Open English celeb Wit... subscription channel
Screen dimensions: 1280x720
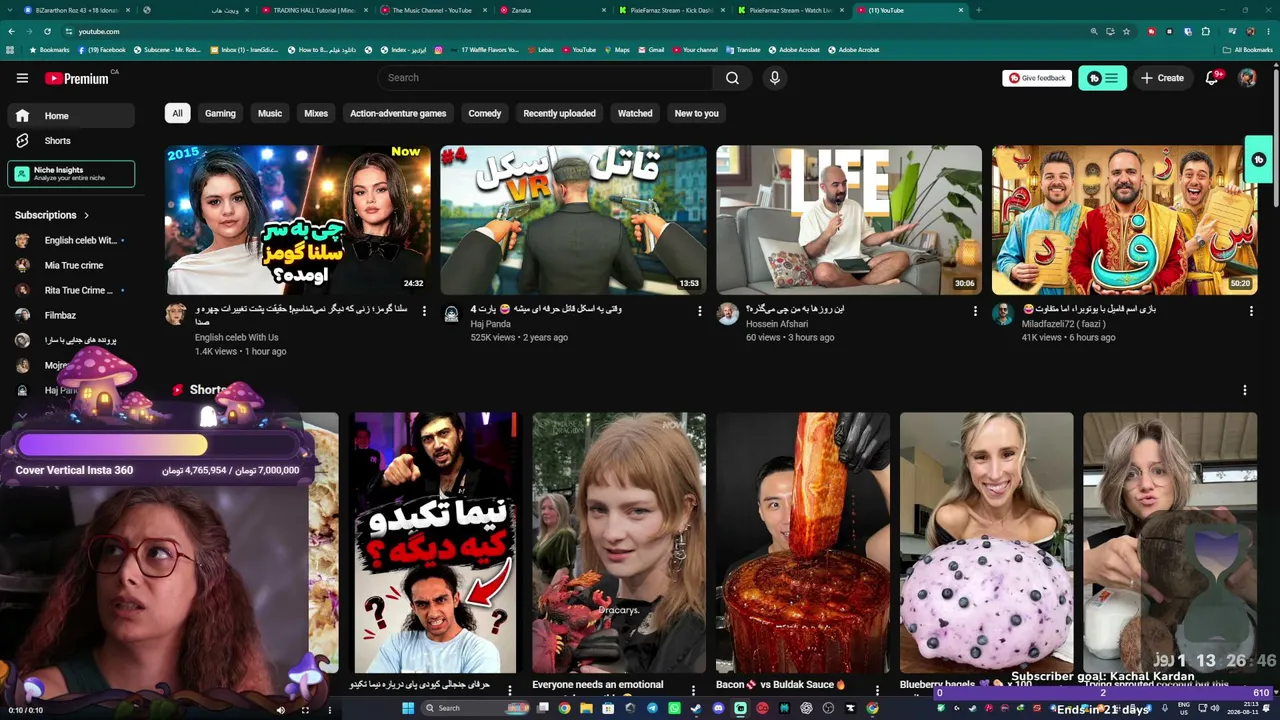pos(70,241)
